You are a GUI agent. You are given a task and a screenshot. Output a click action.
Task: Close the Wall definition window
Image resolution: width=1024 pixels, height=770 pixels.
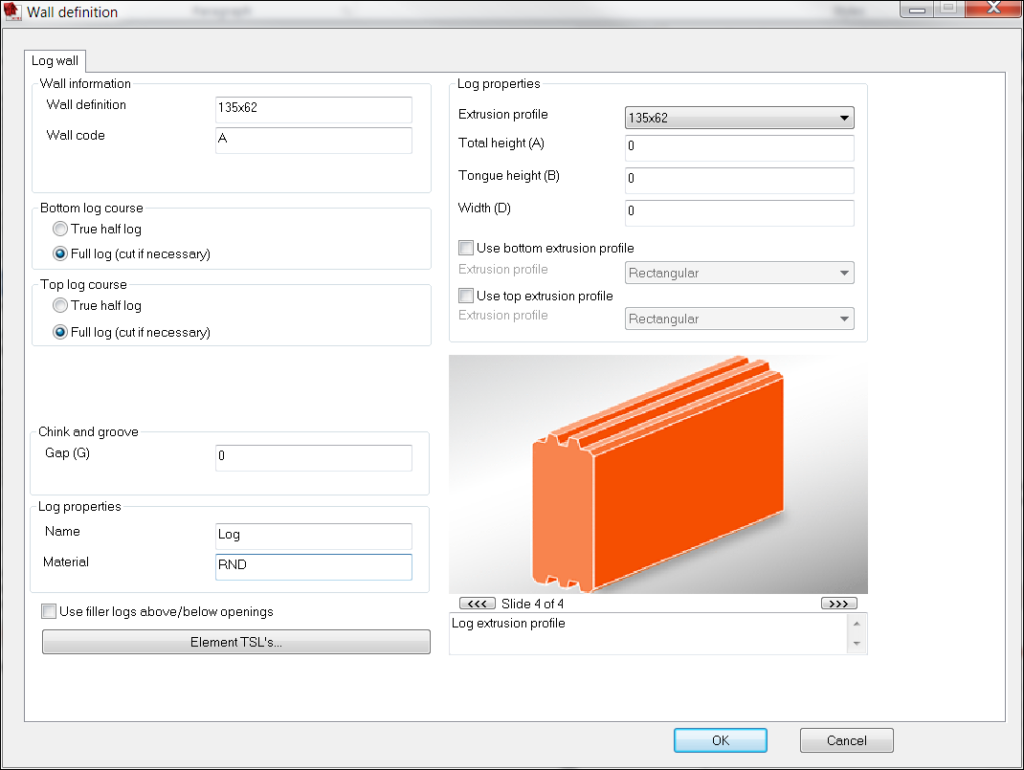pyautogui.click(x=993, y=8)
